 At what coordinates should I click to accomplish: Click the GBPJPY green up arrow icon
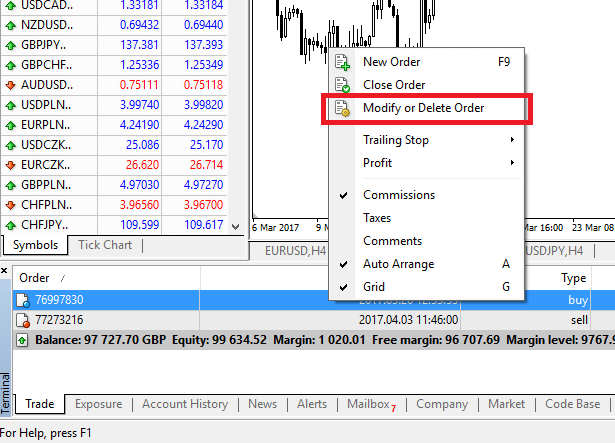pos(10,45)
